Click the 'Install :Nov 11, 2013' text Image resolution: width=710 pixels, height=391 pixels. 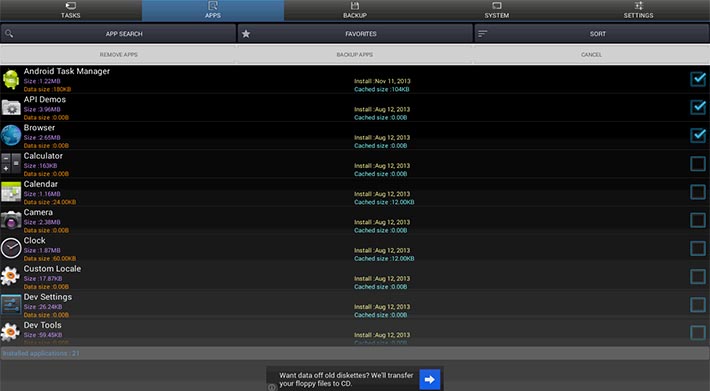click(382, 81)
